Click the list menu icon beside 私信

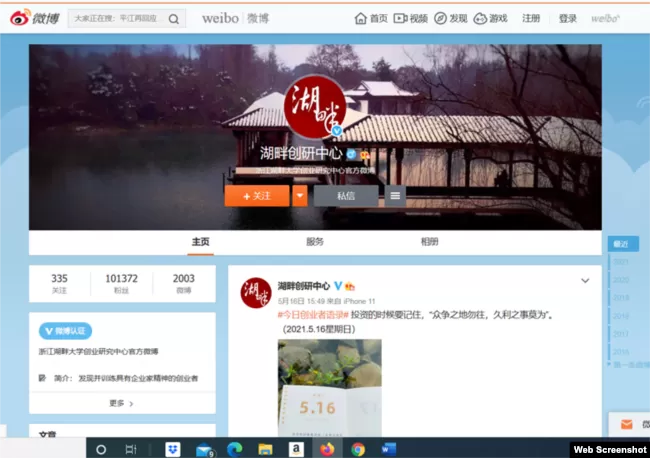[395, 196]
